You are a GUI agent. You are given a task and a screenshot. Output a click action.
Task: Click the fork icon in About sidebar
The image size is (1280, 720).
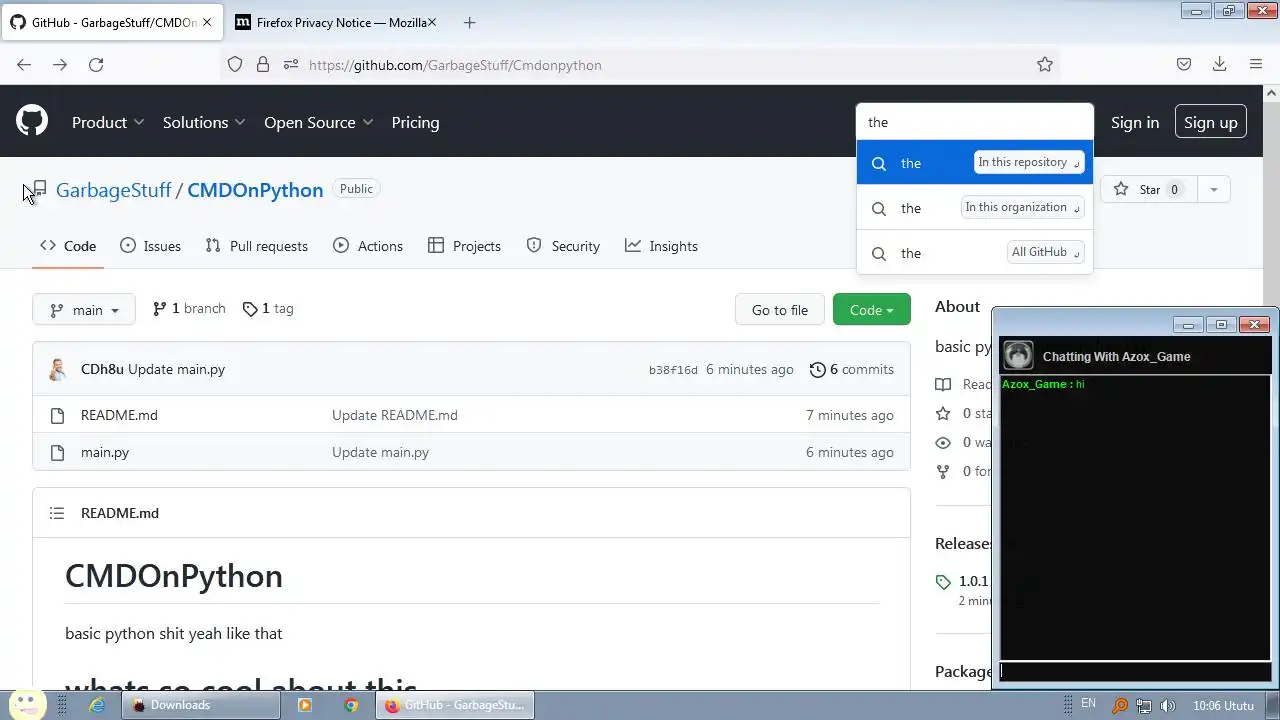[x=943, y=471]
